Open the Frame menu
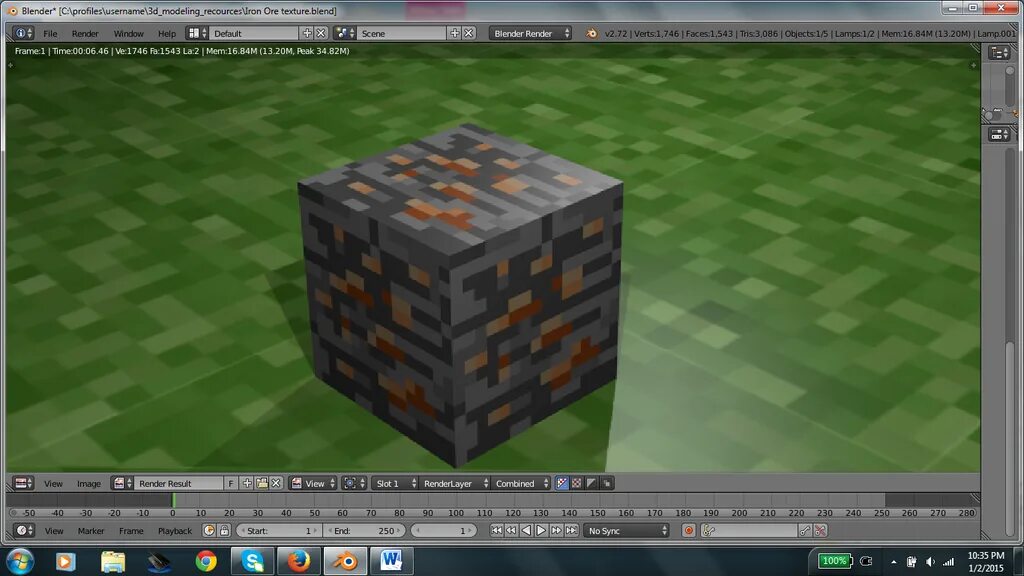 [131, 531]
